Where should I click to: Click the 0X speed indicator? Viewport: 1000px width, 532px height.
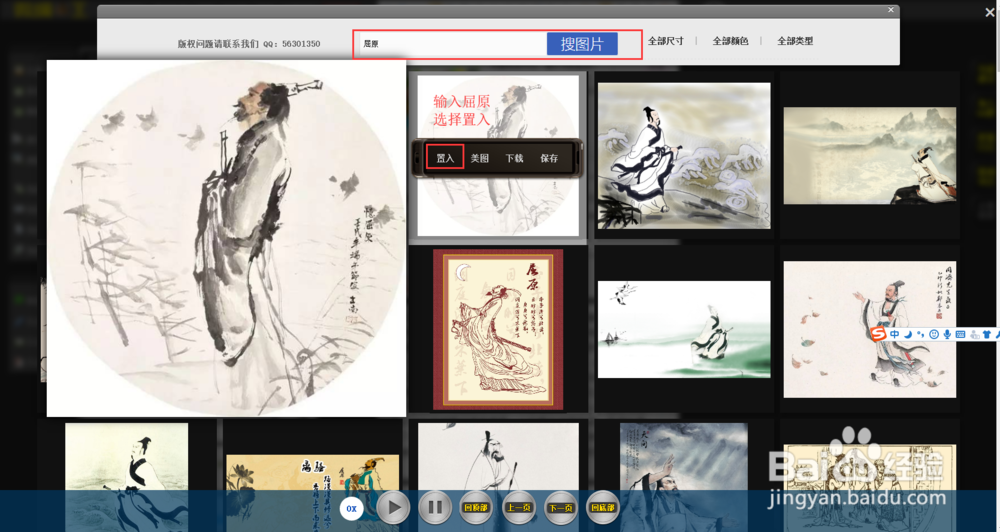(351, 508)
